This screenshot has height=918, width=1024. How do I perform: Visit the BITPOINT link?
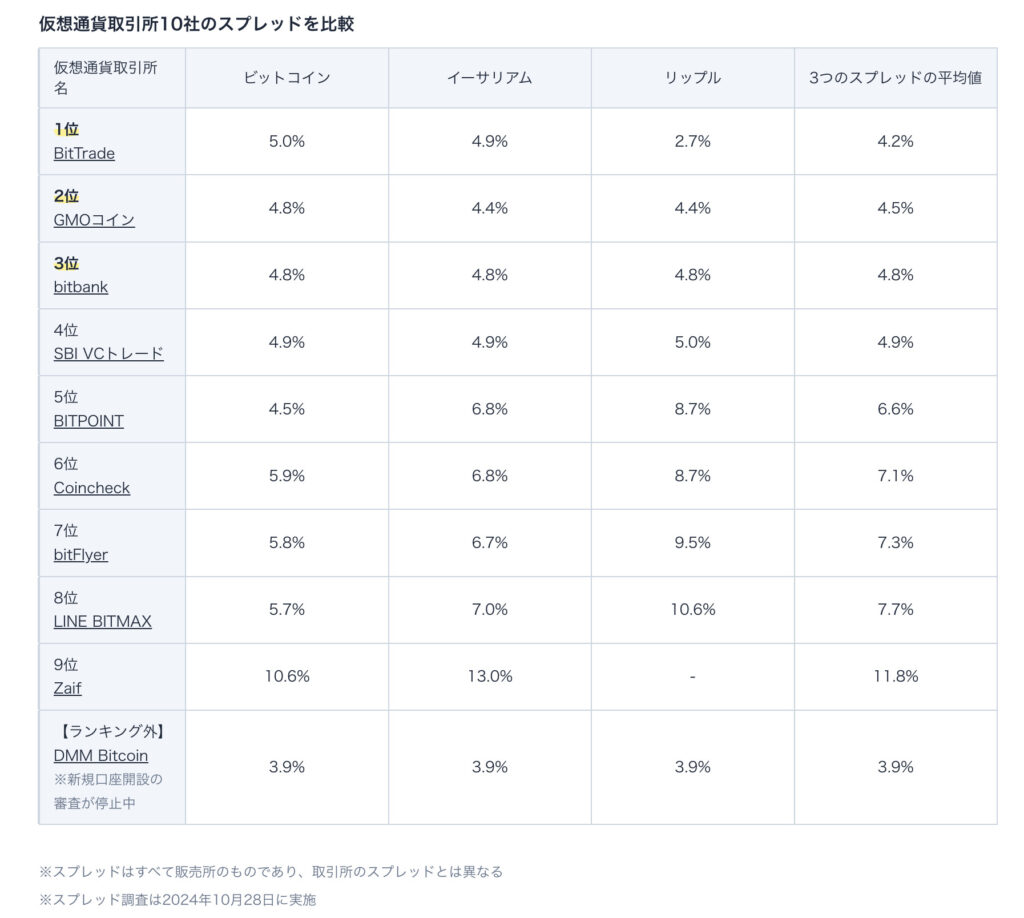89,421
